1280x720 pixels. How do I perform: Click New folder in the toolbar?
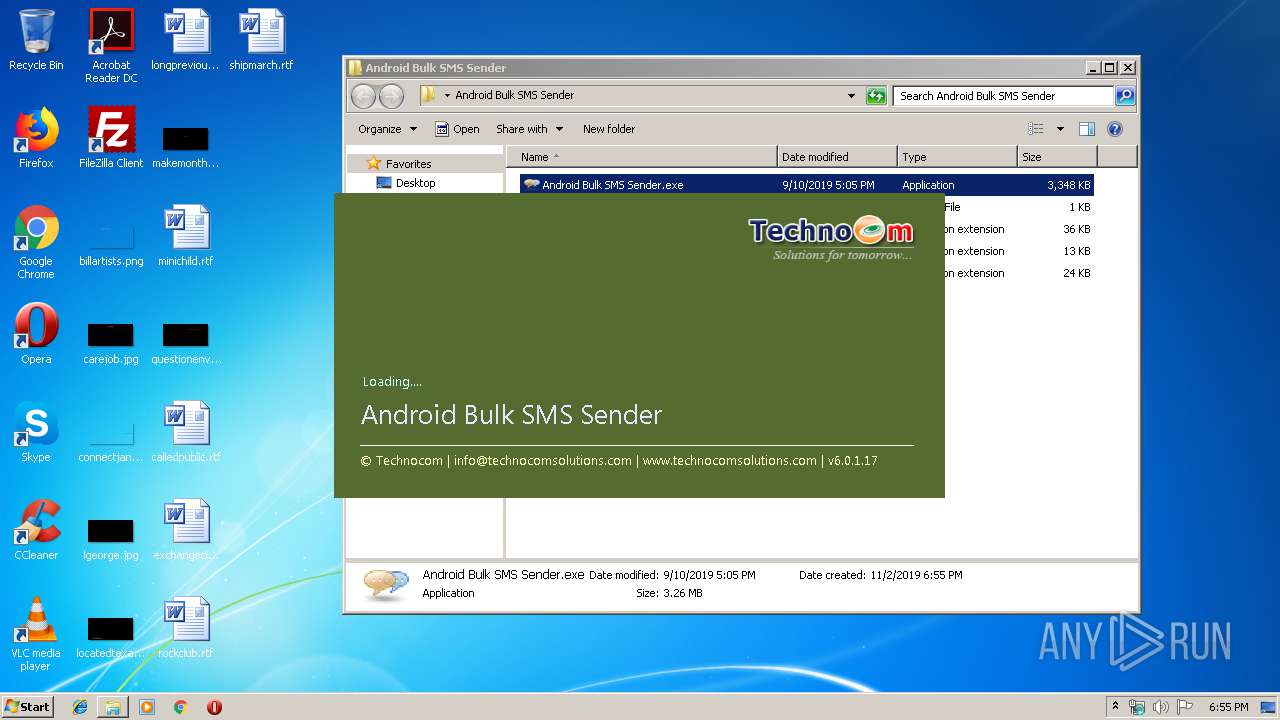(x=609, y=129)
